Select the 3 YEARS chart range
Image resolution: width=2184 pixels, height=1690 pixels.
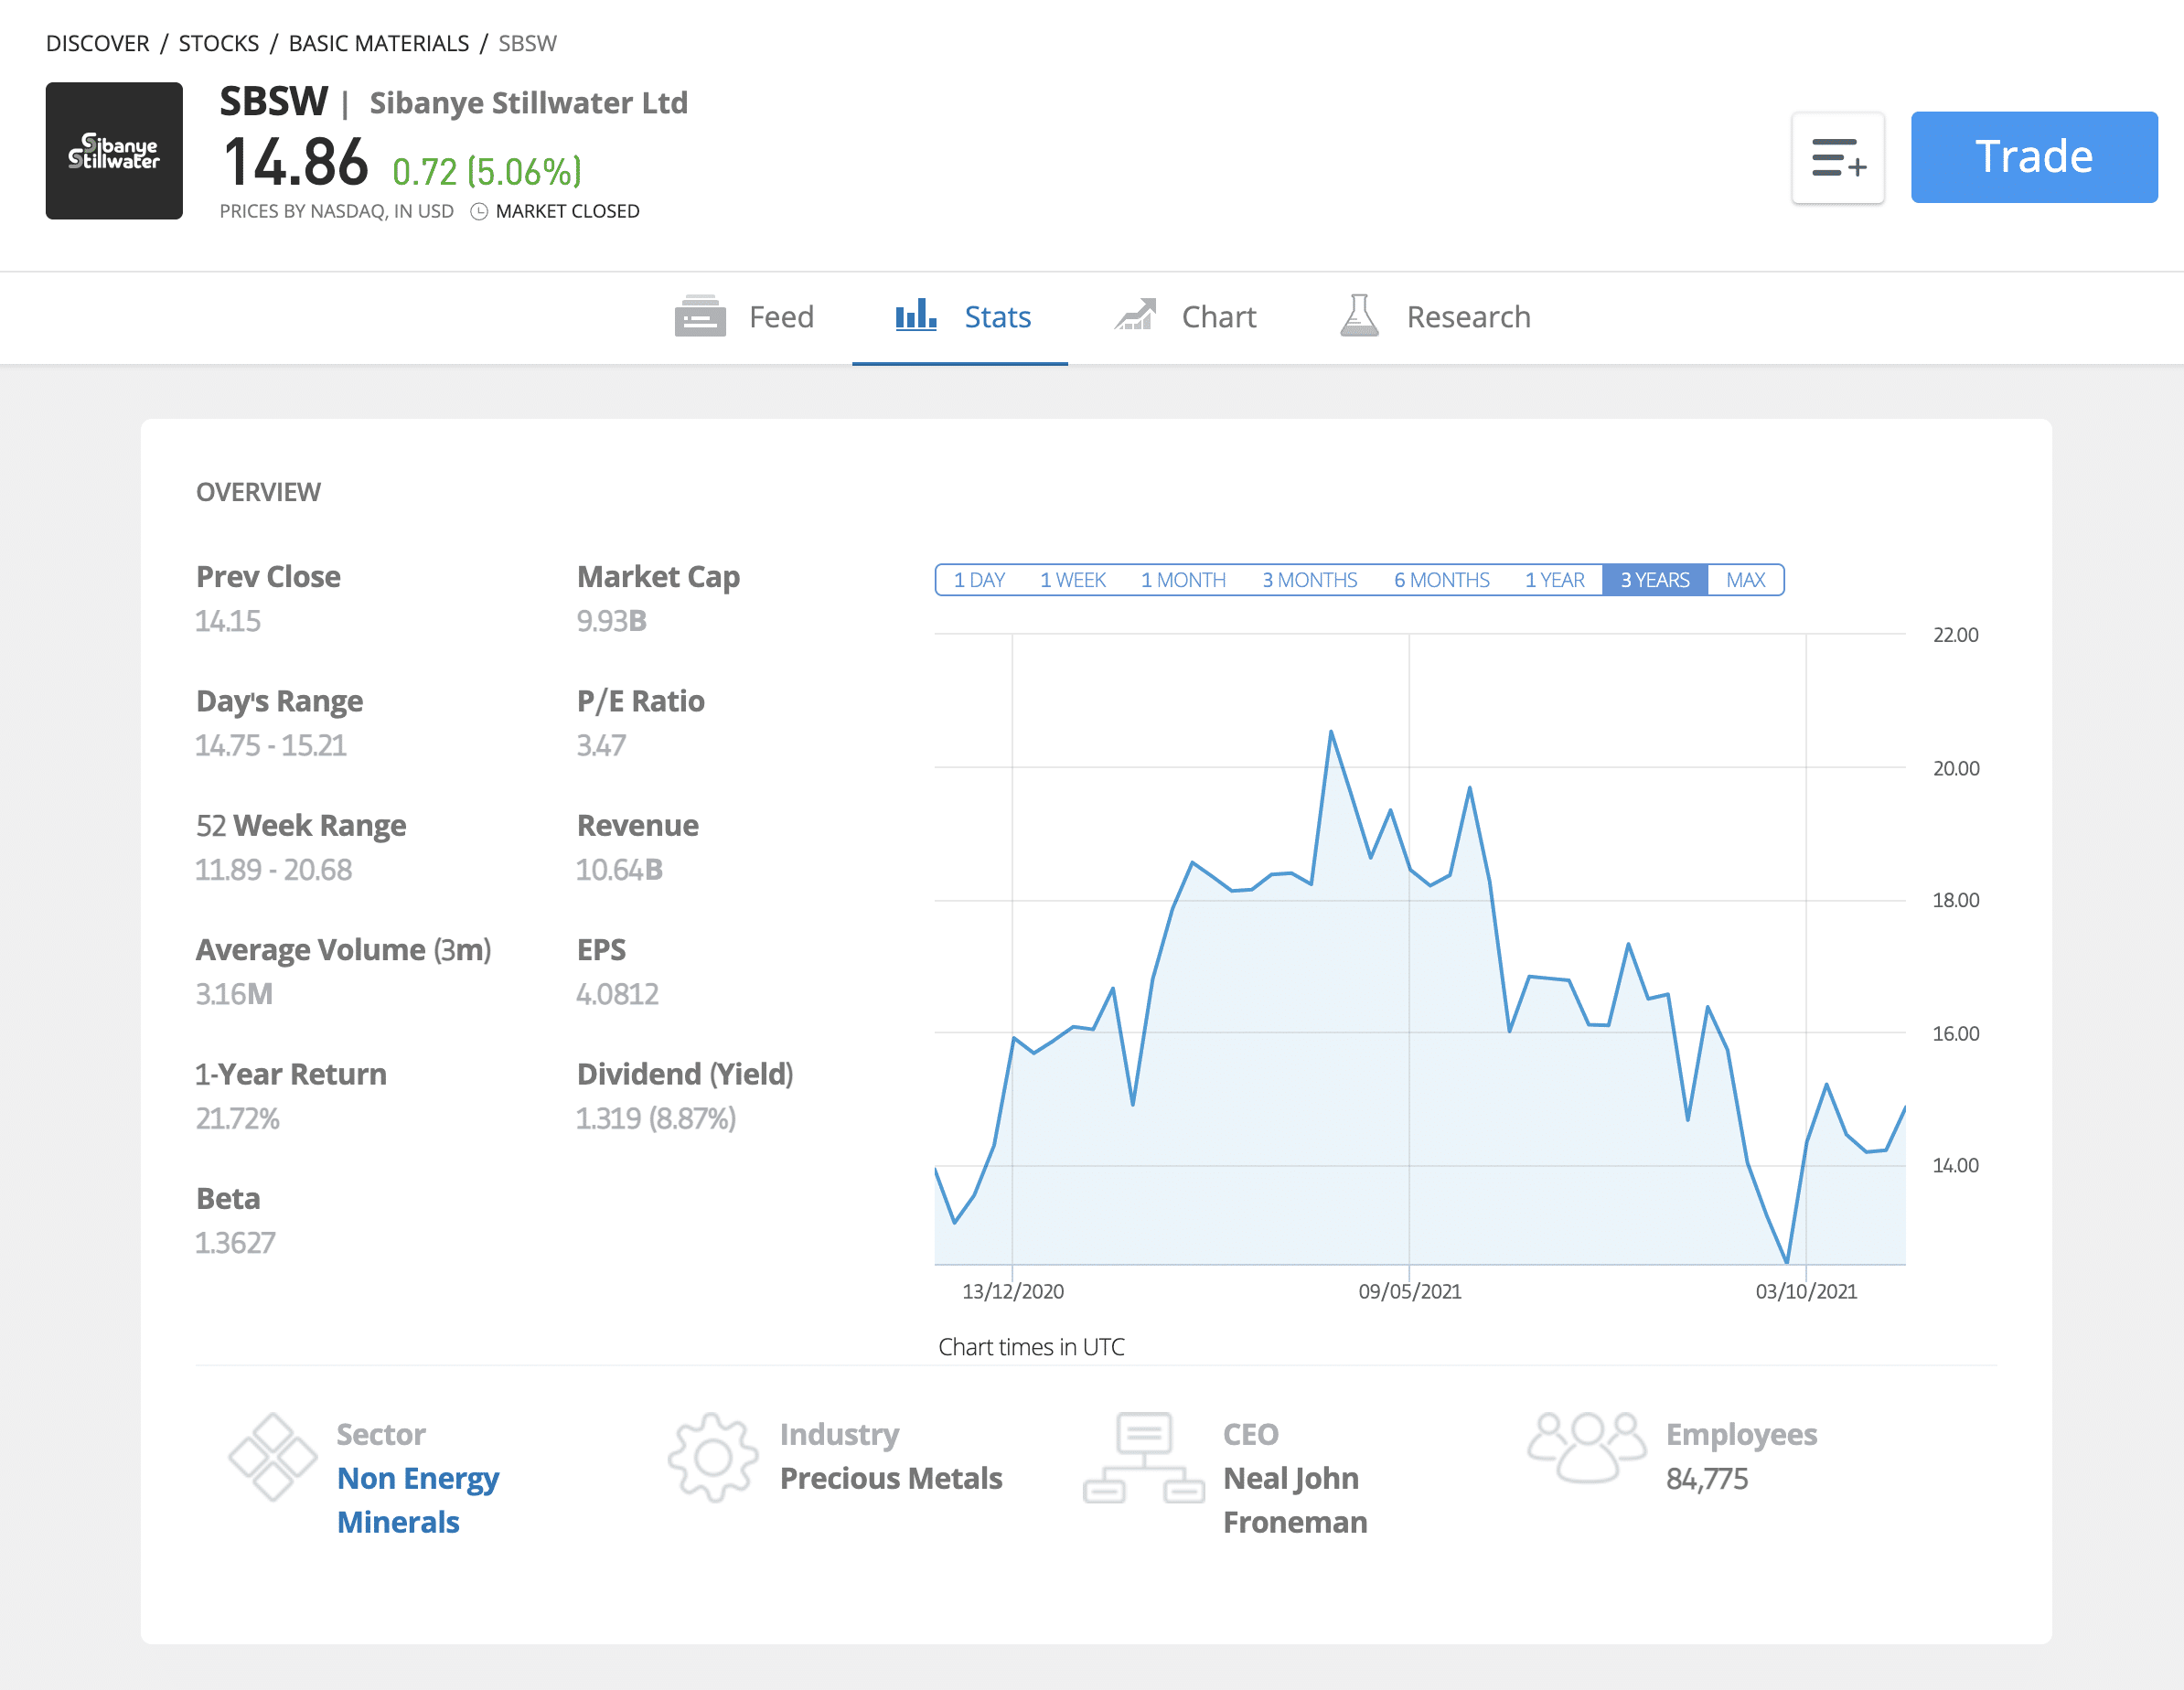(1655, 580)
